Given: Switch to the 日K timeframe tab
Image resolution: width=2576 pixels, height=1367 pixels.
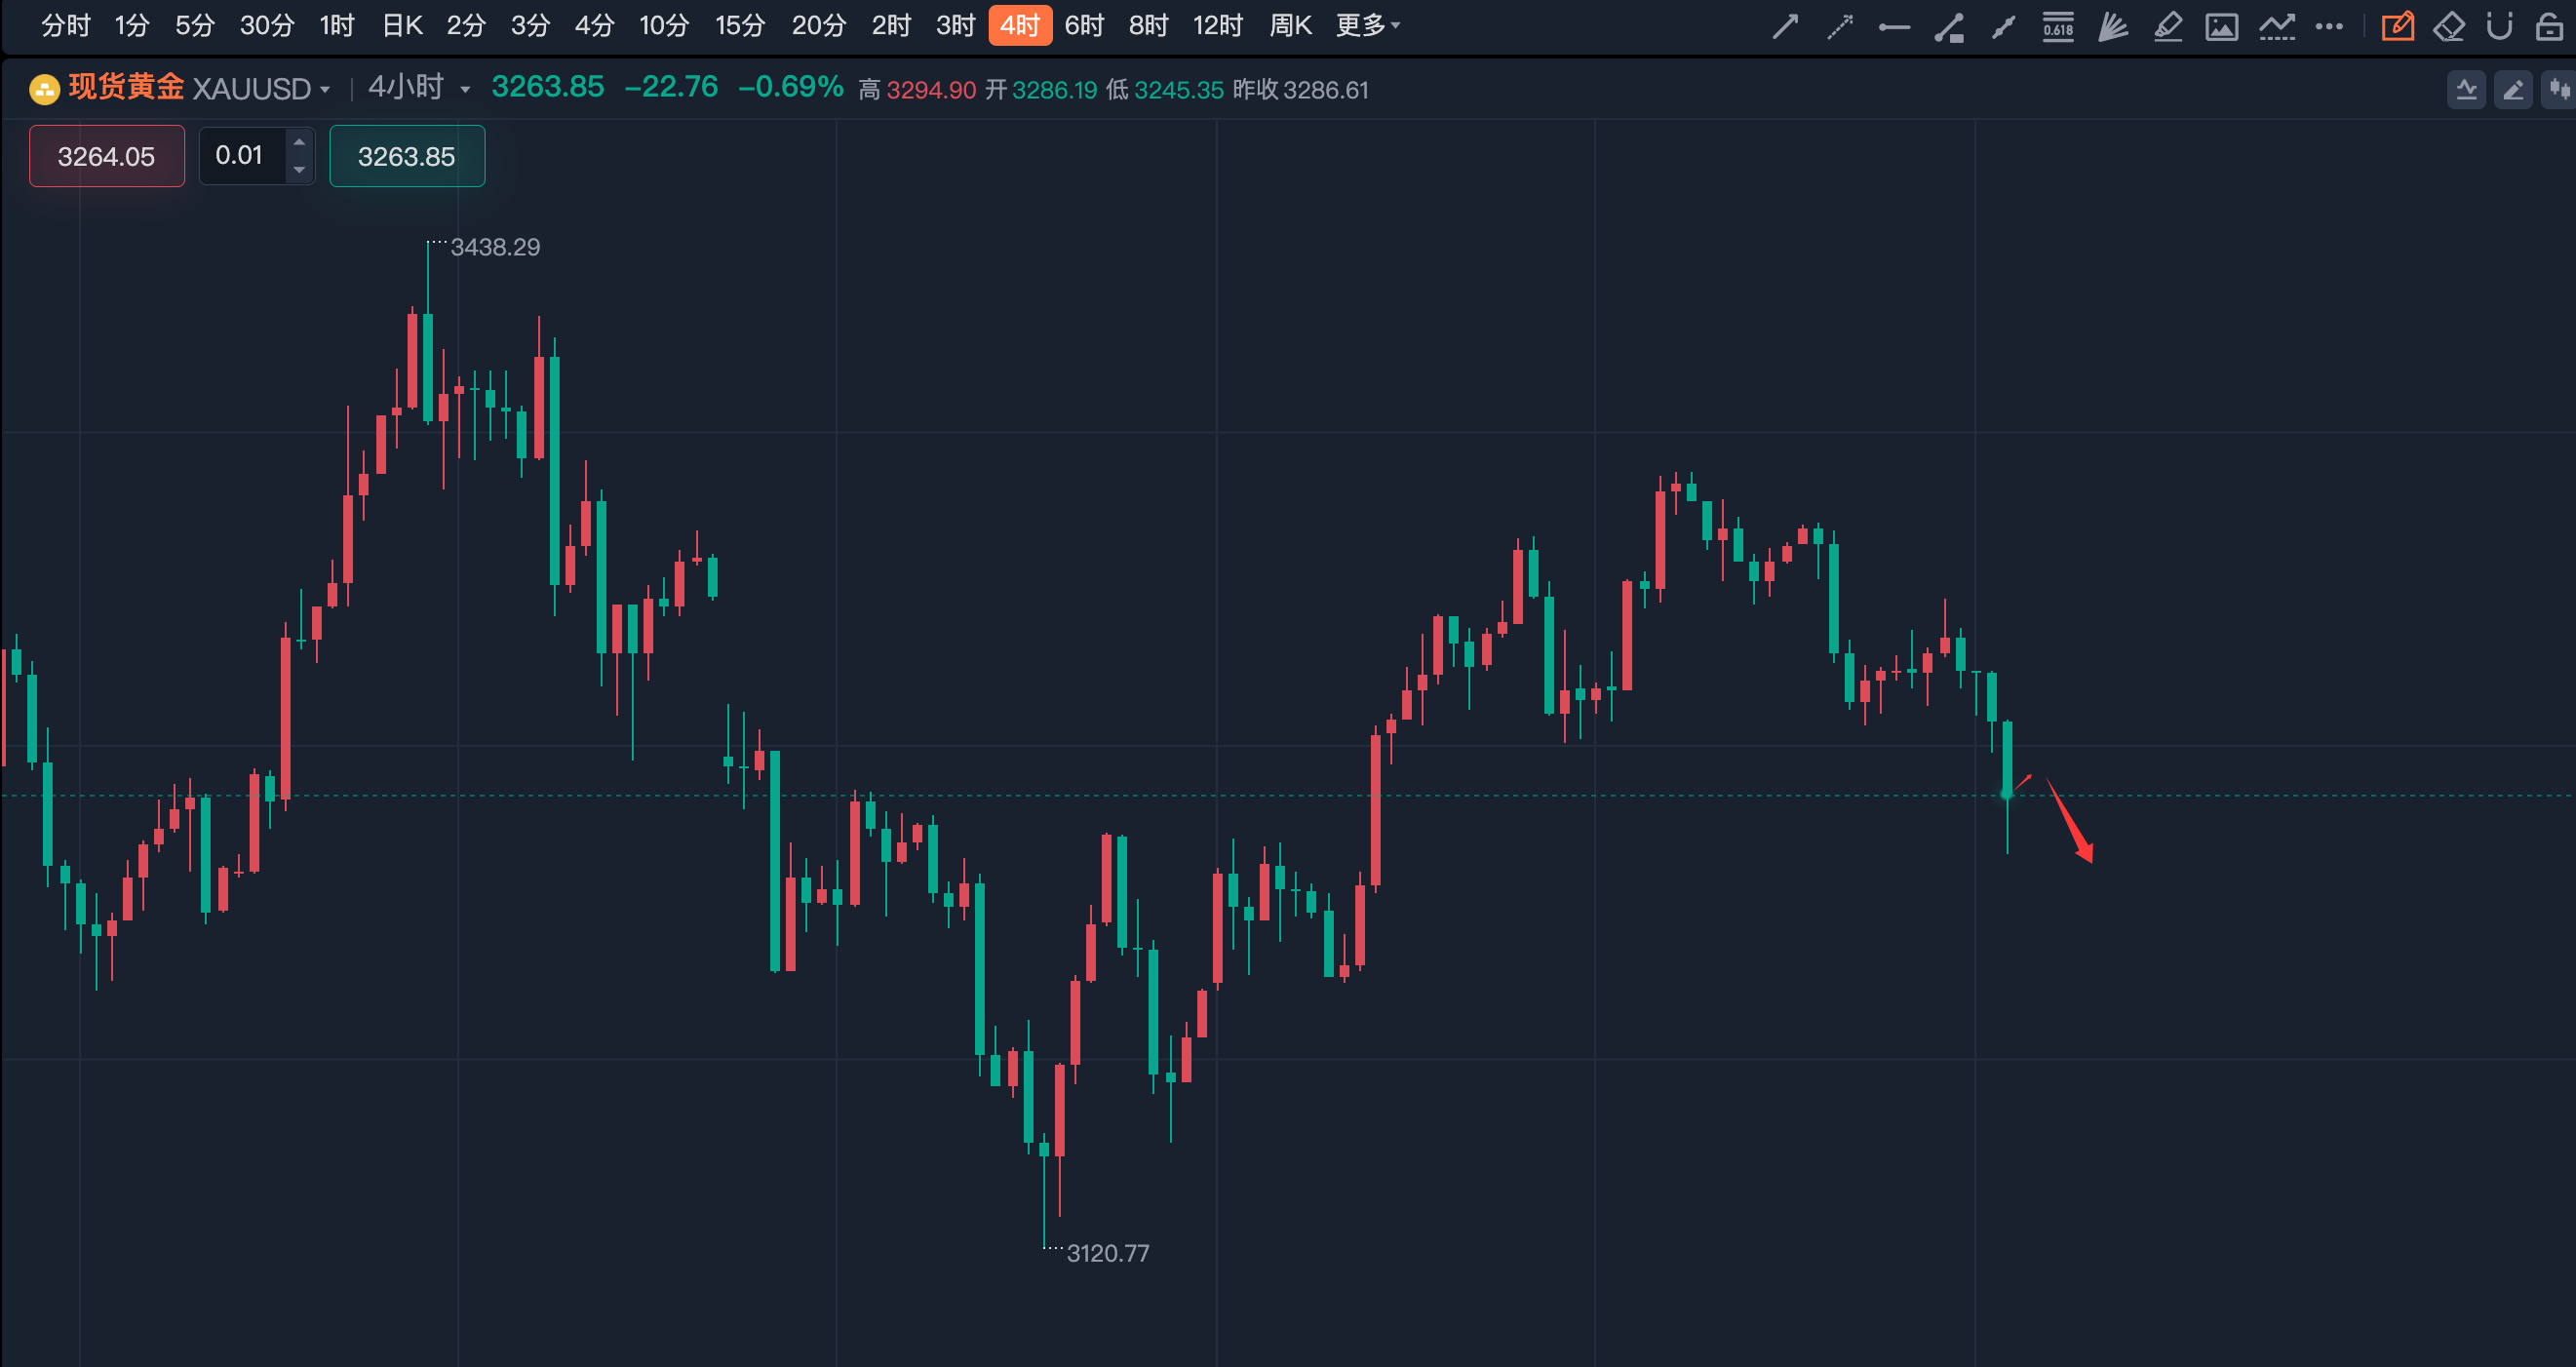Looking at the screenshot, I should [402, 26].
